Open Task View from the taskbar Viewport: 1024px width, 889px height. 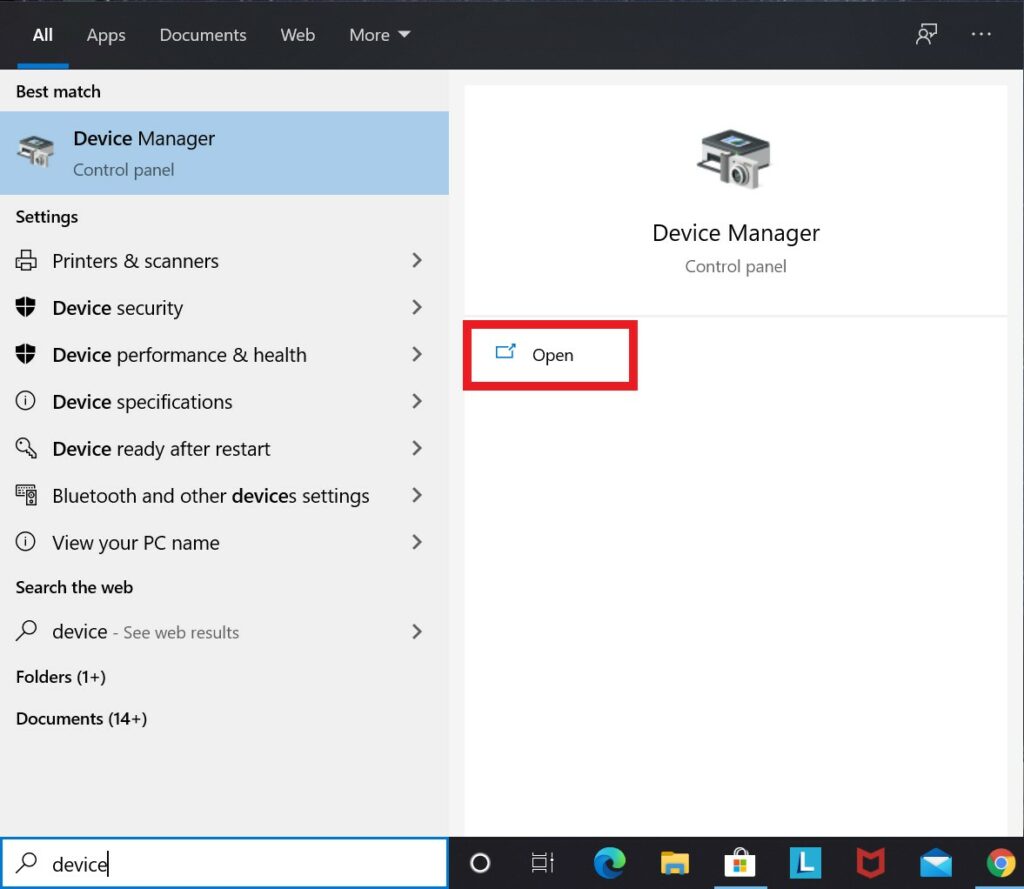coord(543,863)
